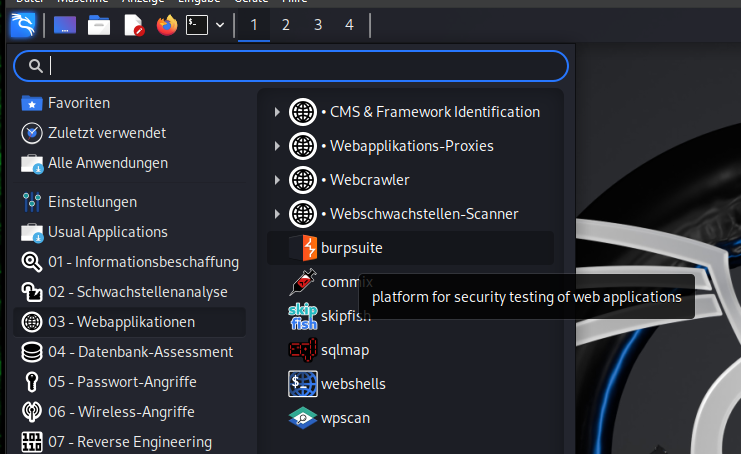The image size is (741, 454).
Task: Switch to workspace 2
Action: pos(285,25)
